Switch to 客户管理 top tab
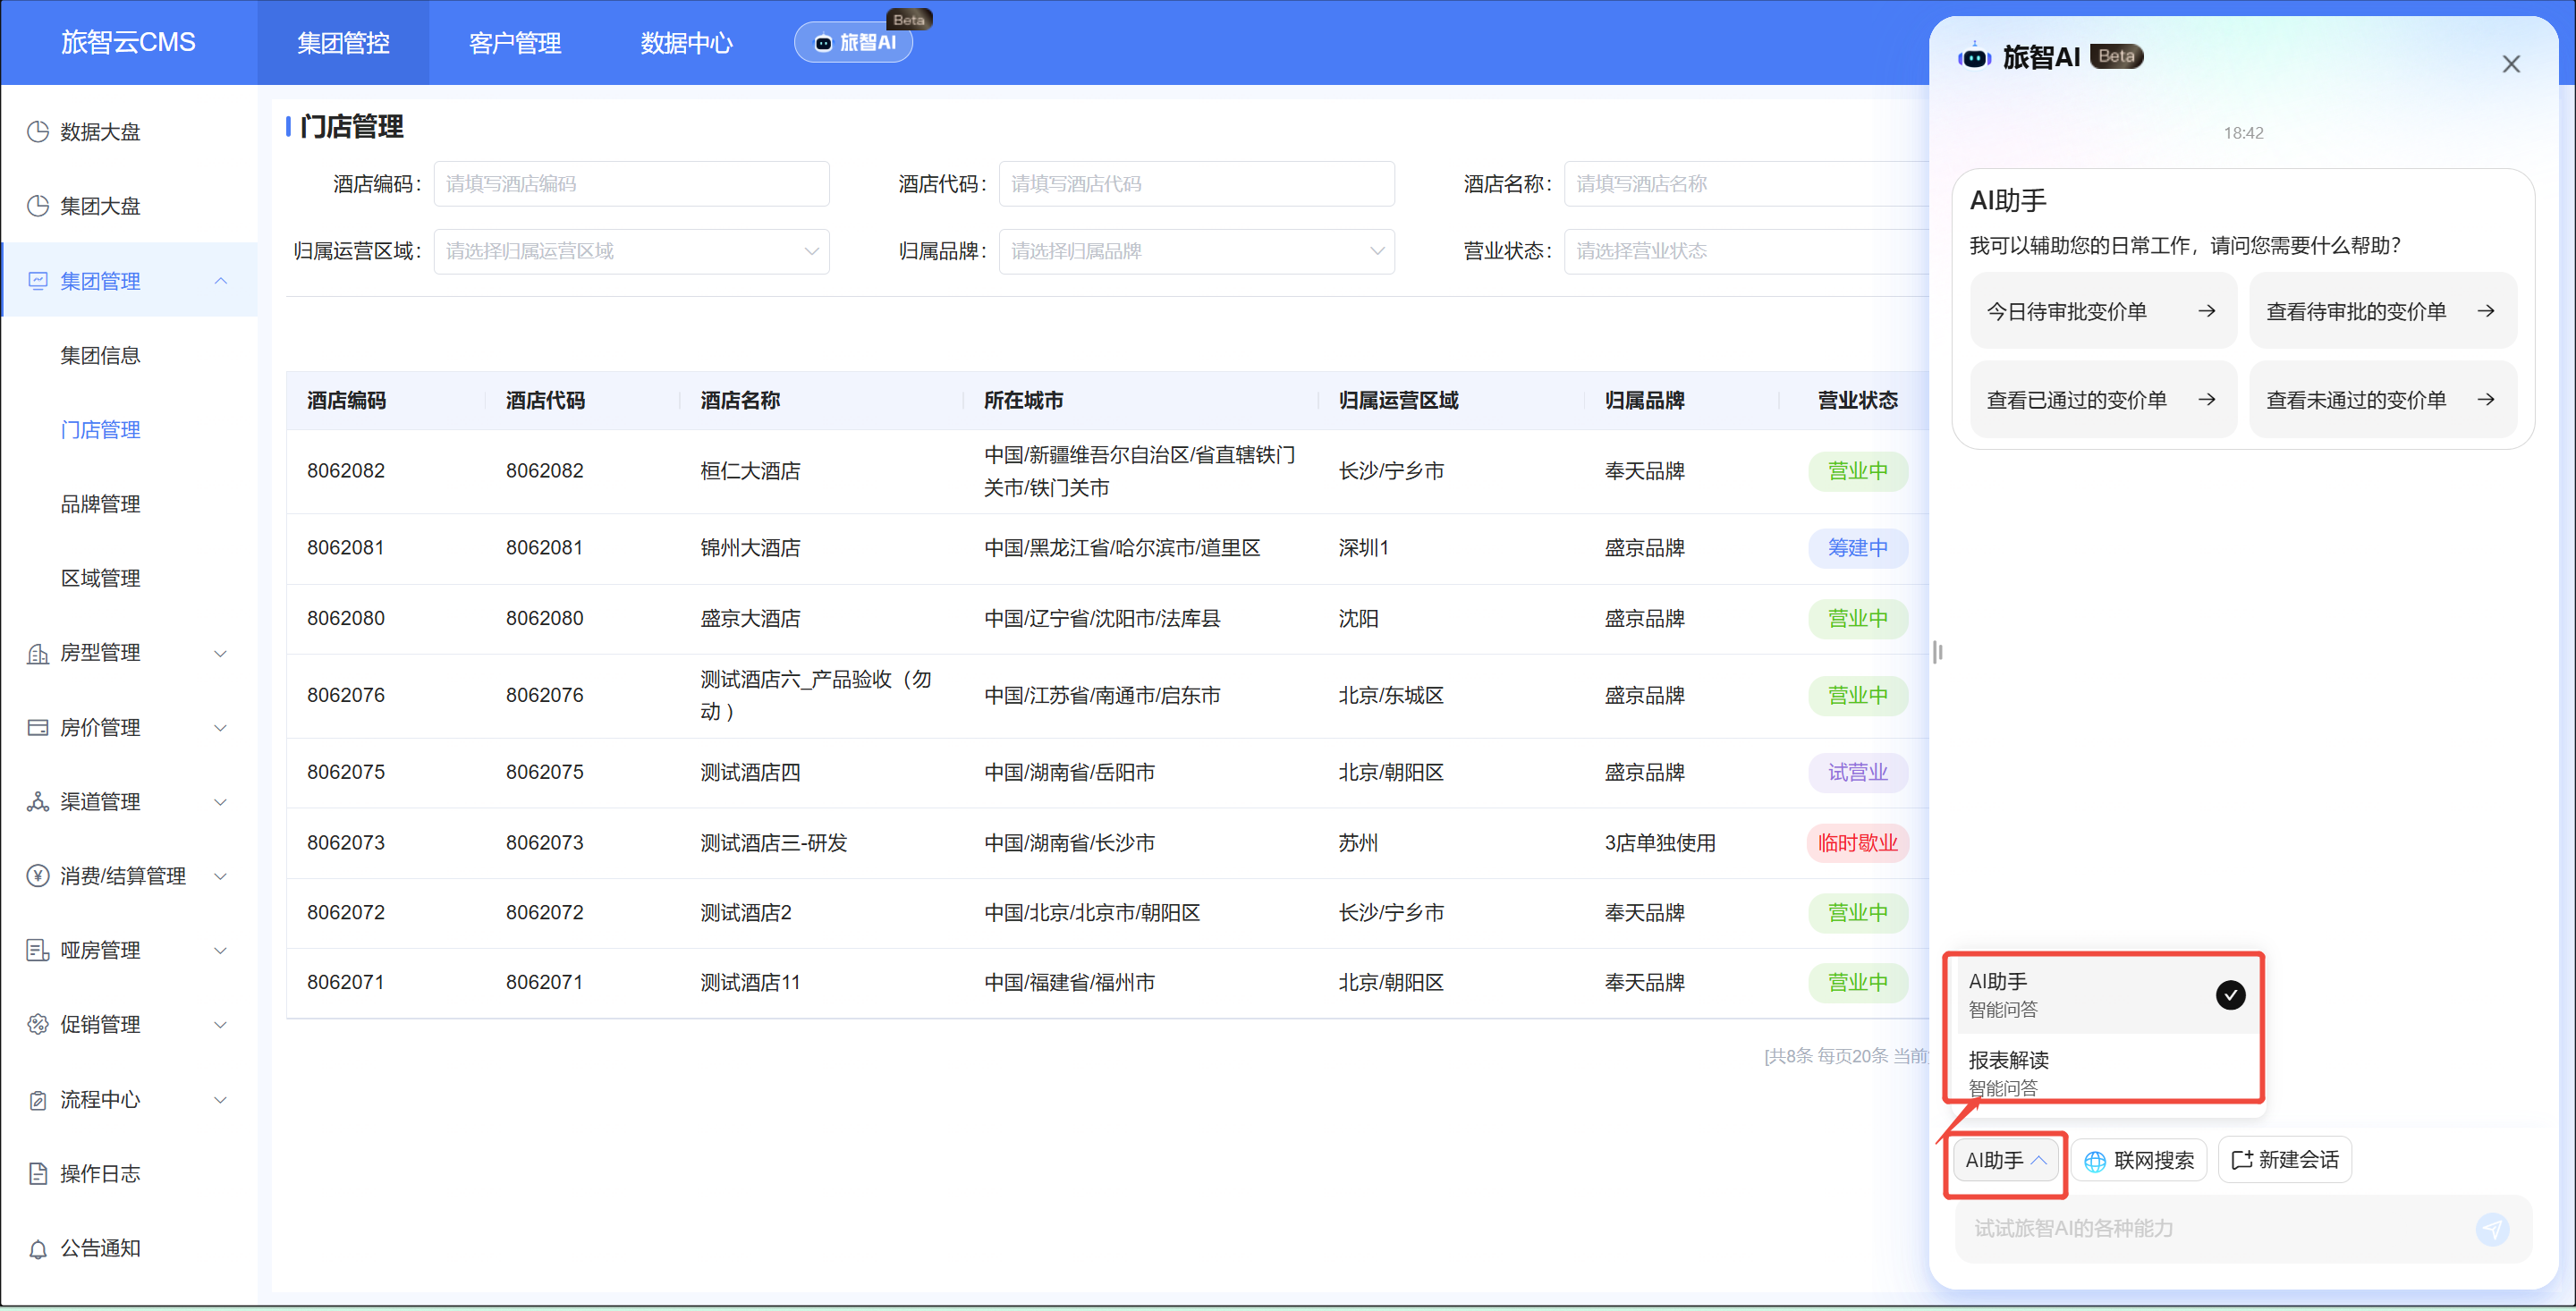This screenshot has width=2576, height=1311. tap(515, 43)
